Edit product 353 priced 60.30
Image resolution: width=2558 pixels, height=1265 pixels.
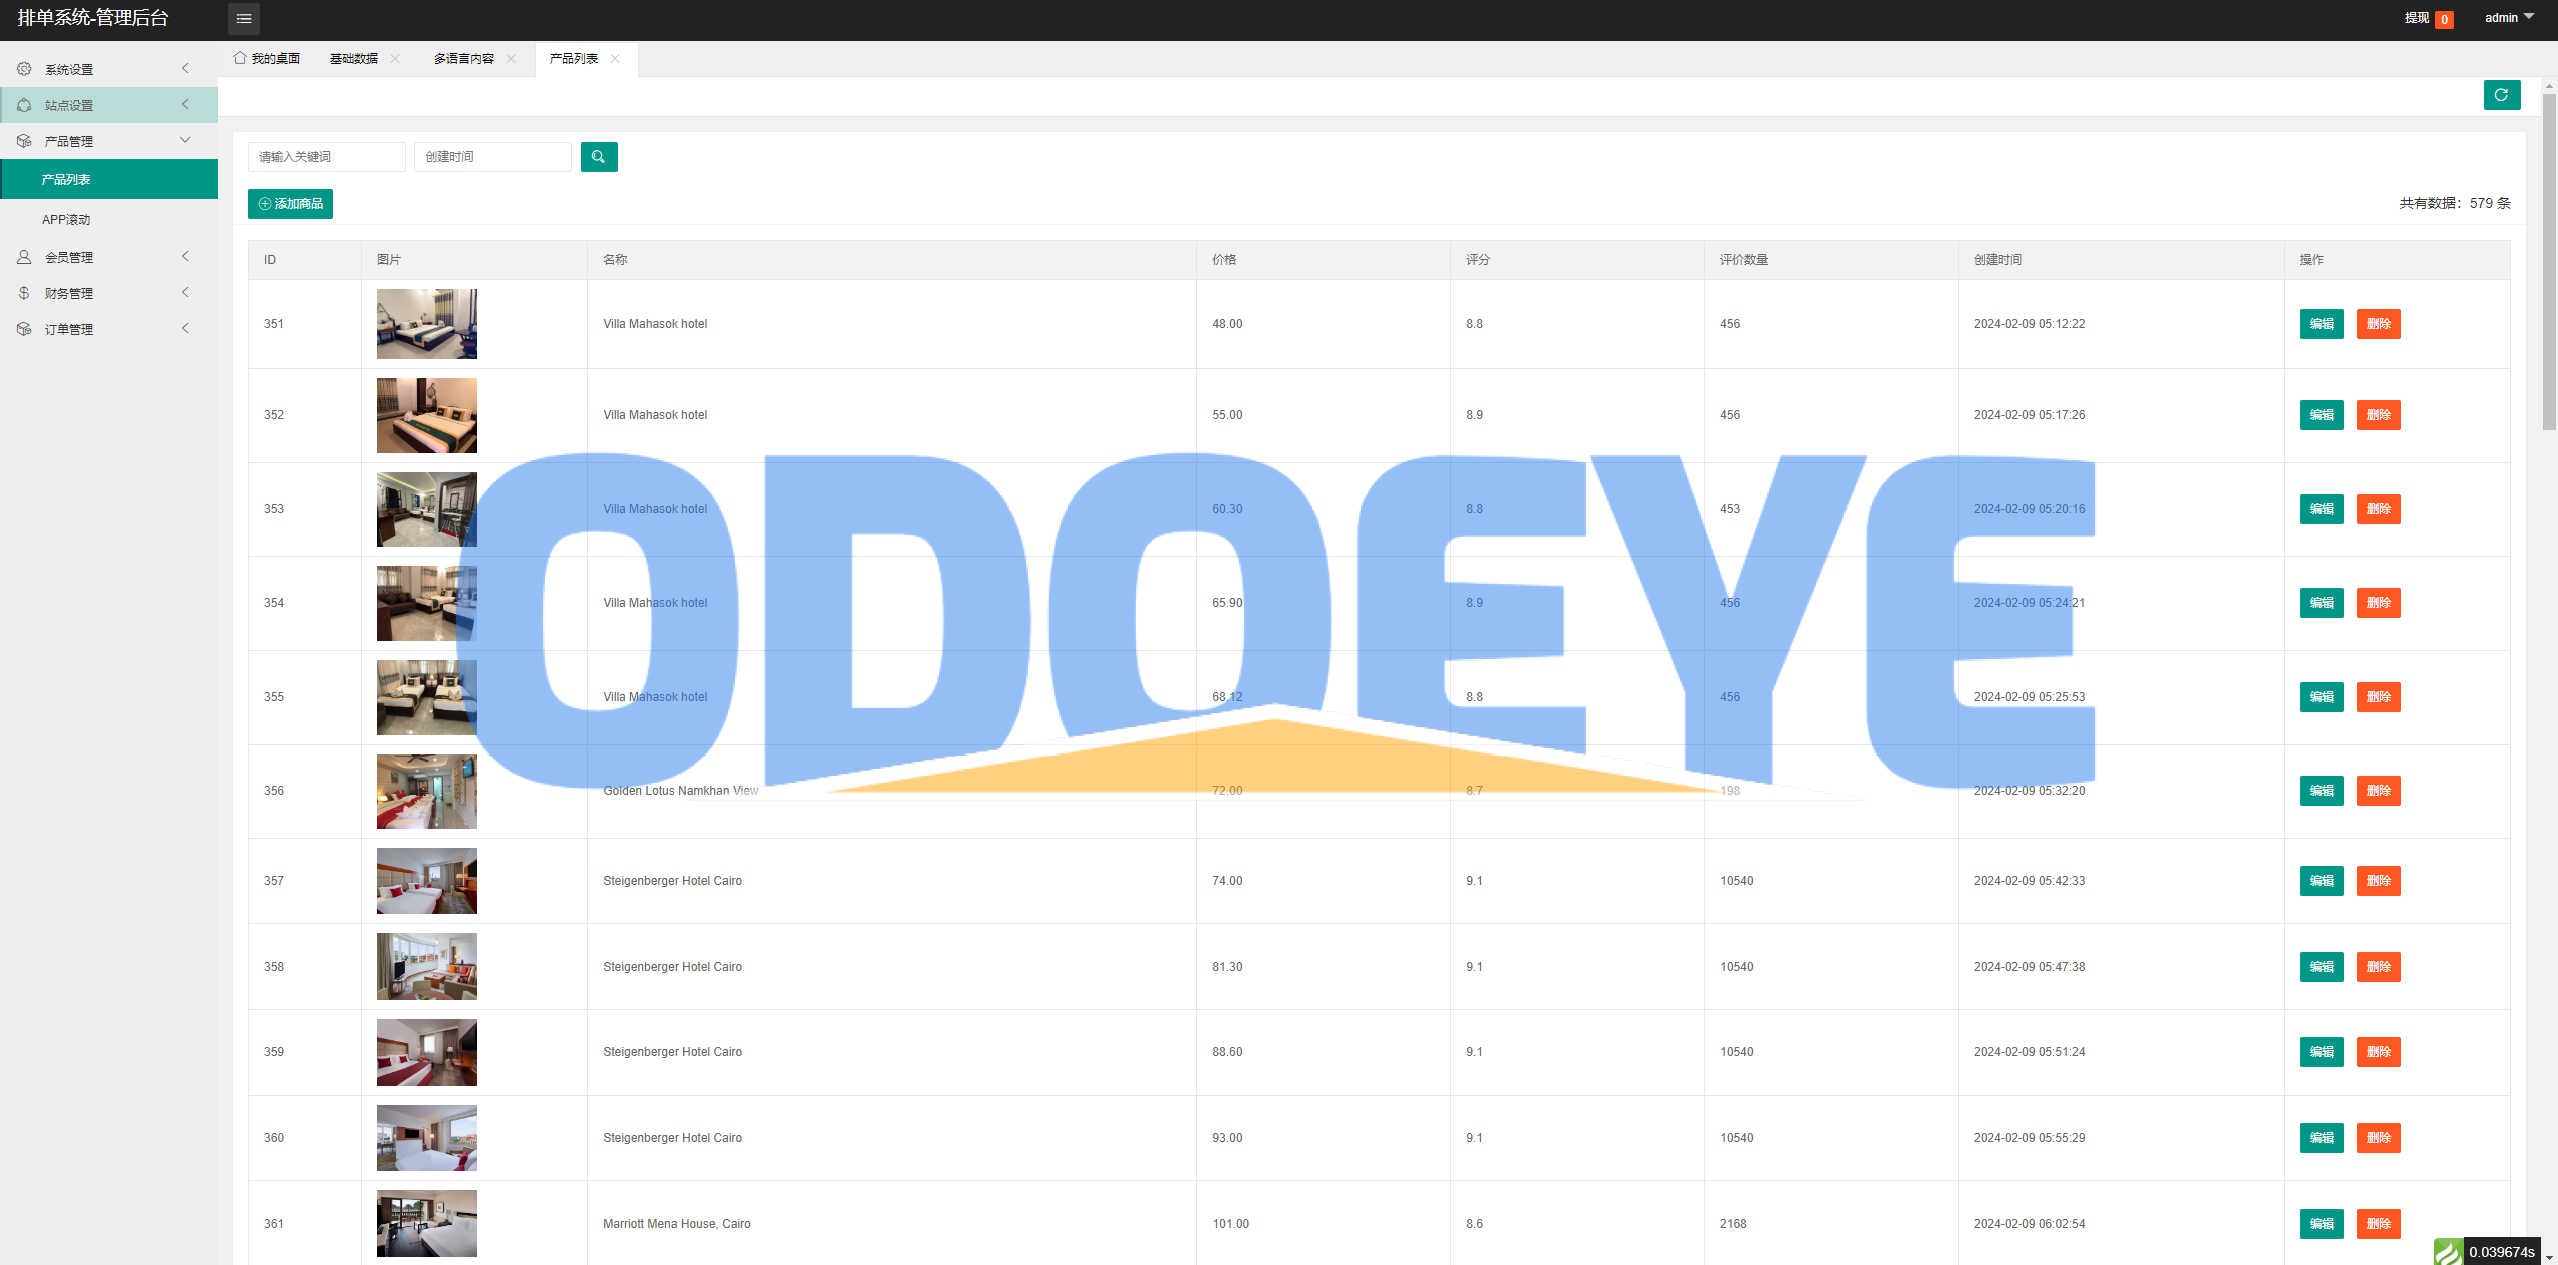[2322, 509]
